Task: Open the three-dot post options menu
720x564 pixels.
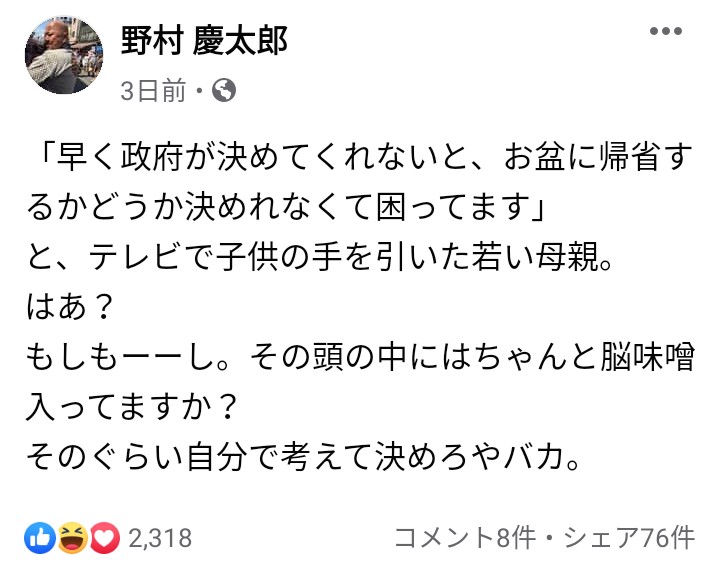Action: click(665, 33)
